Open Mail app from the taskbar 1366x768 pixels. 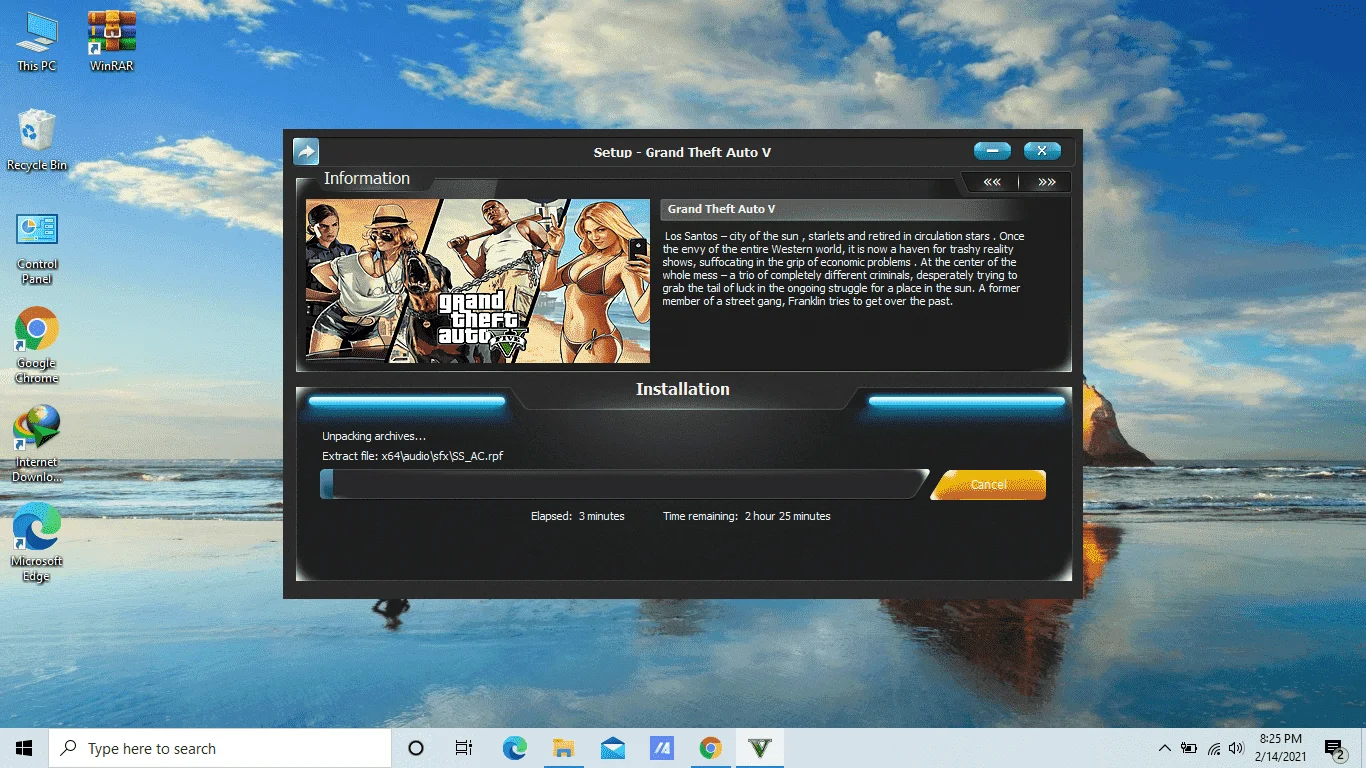point(612,748)
